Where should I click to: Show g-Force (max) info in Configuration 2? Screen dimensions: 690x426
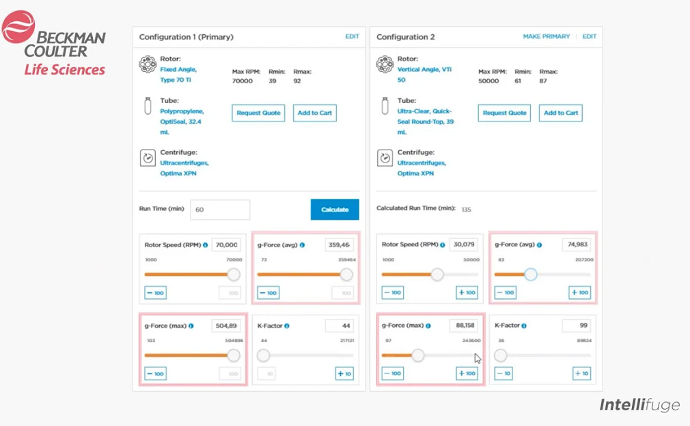pos(428,326)
